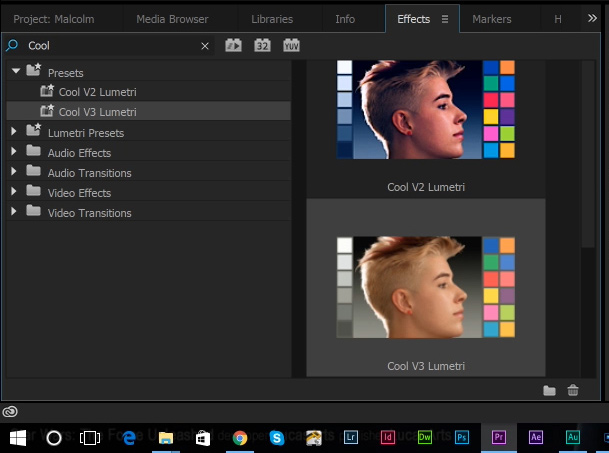Click the Lumetri Presets folder icon
609x453 pixels.
33,130
